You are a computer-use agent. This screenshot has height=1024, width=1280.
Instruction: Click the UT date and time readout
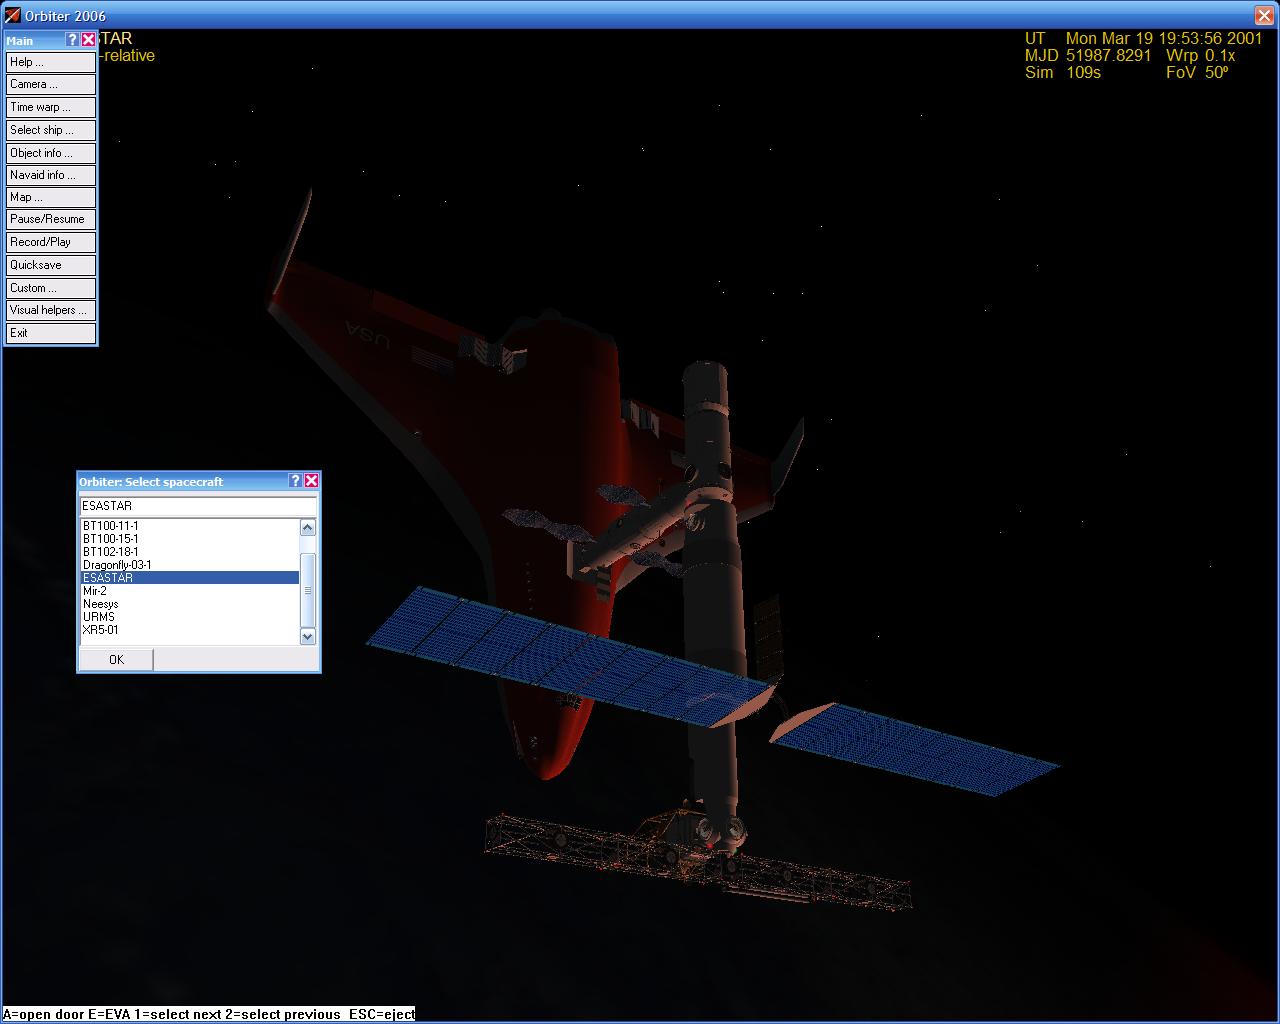point(1143,39)
